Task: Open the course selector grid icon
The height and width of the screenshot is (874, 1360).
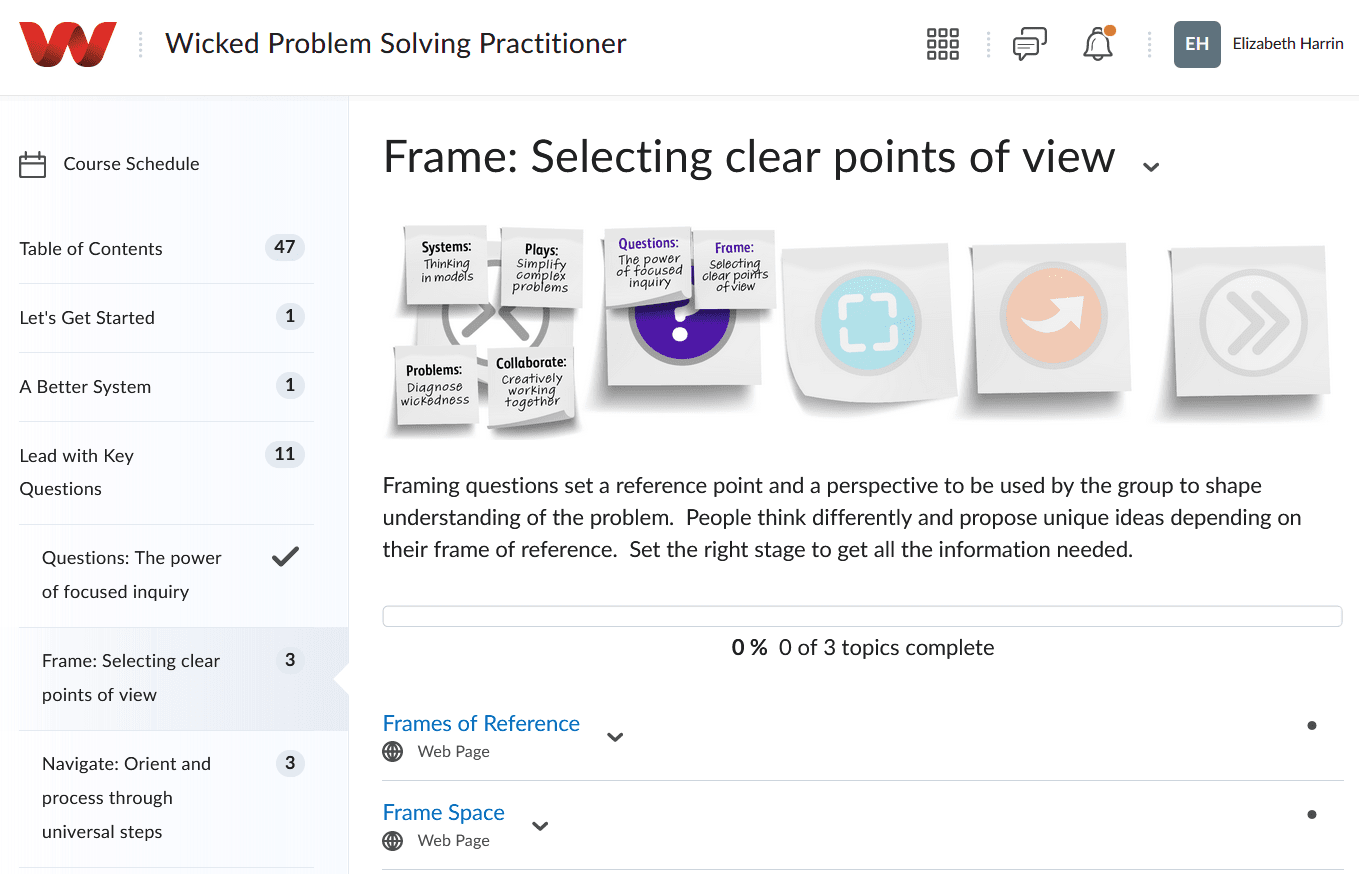Action: [943, 44]
